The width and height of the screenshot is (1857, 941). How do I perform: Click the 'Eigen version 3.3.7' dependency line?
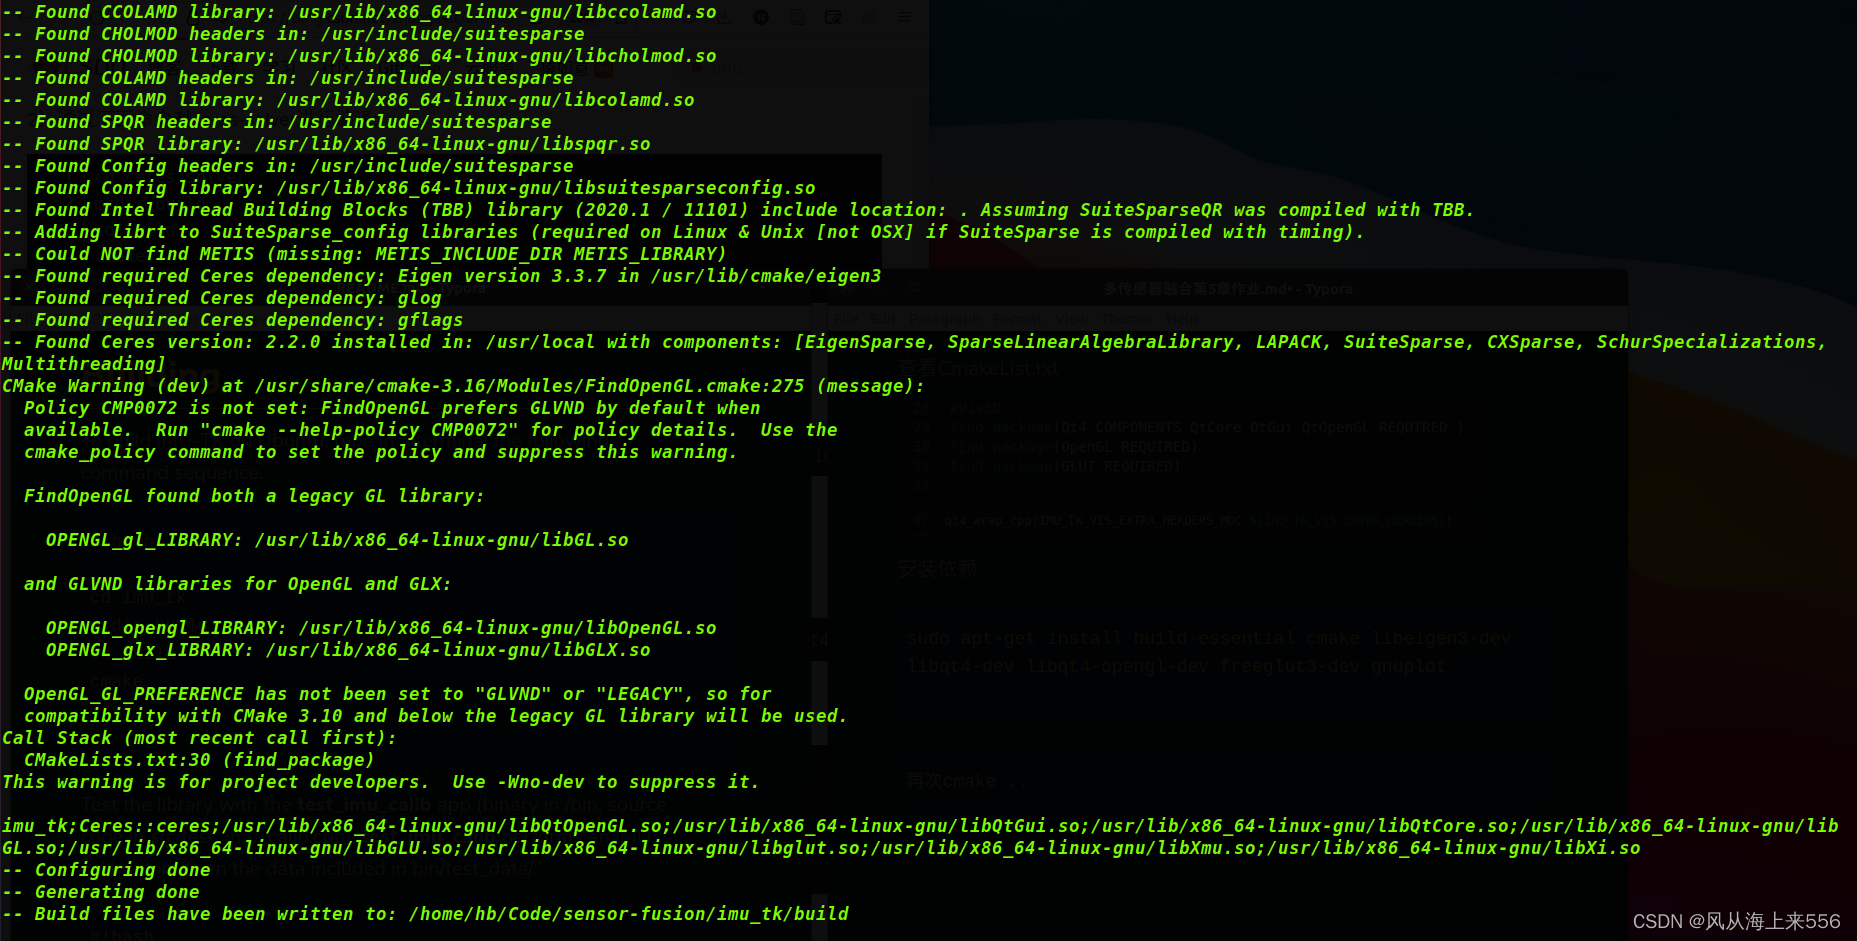tap(442, 276)
